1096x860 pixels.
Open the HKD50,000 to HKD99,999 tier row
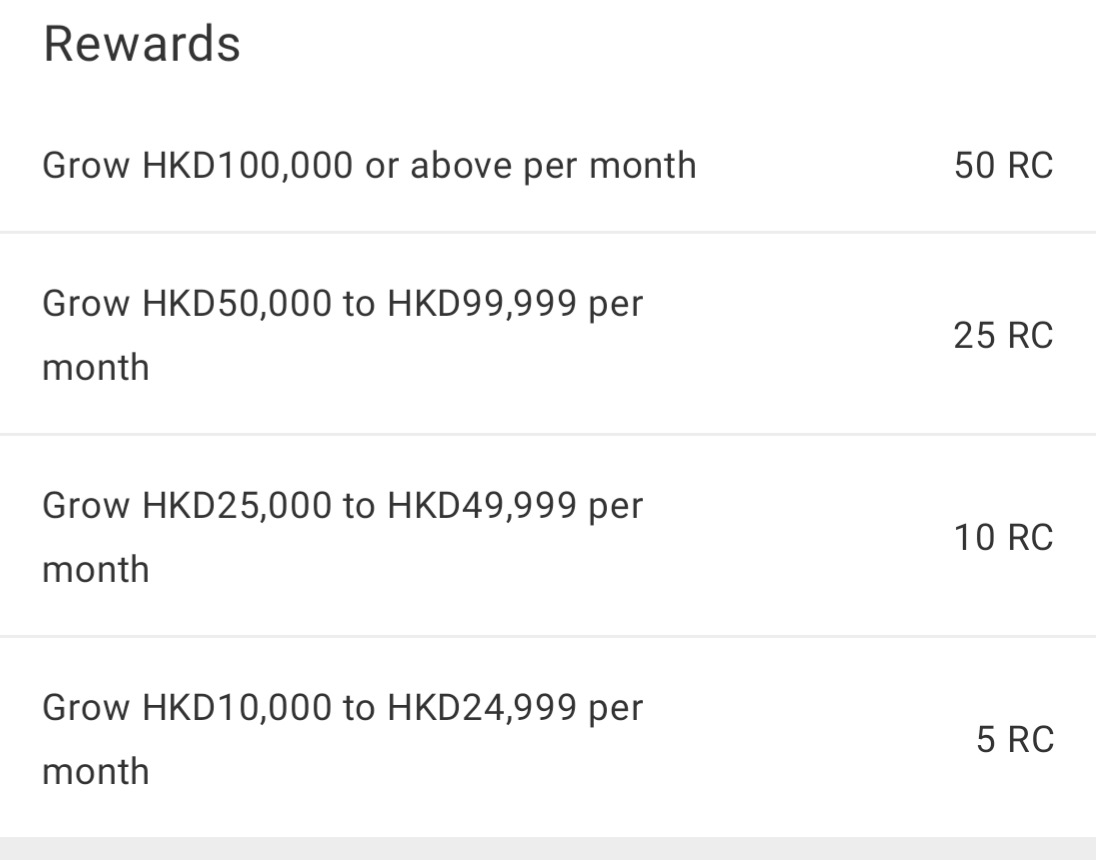pyautogui.click(x=548, y=334)
